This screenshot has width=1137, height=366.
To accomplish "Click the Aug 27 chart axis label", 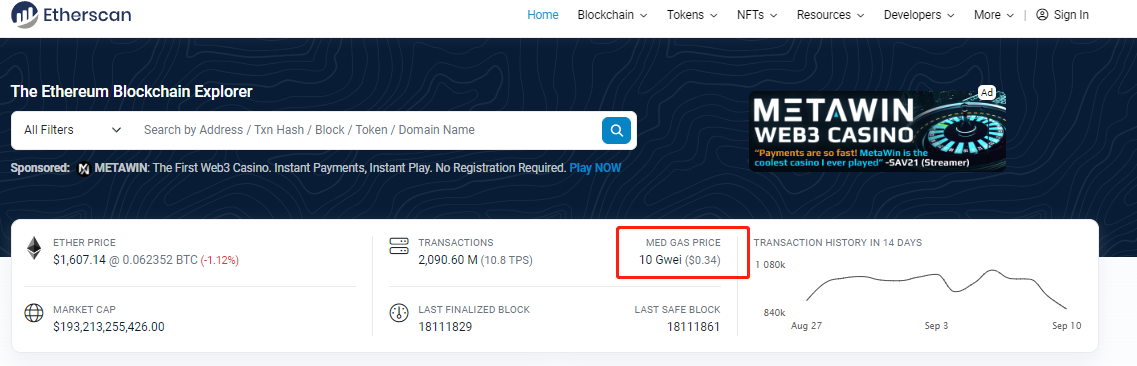I will coord(806,326).
